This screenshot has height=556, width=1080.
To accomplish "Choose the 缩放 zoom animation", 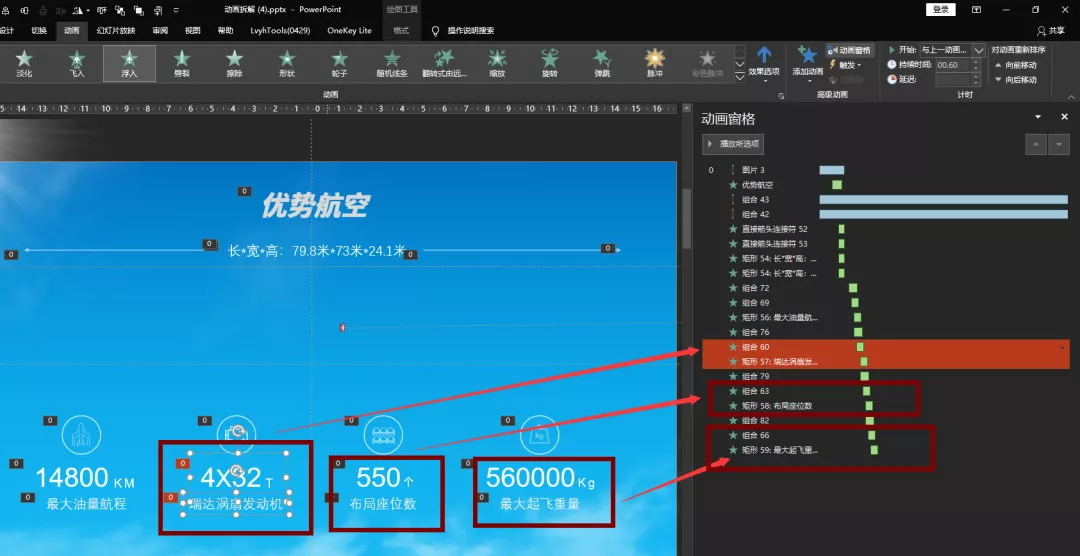I will [497, 63].
